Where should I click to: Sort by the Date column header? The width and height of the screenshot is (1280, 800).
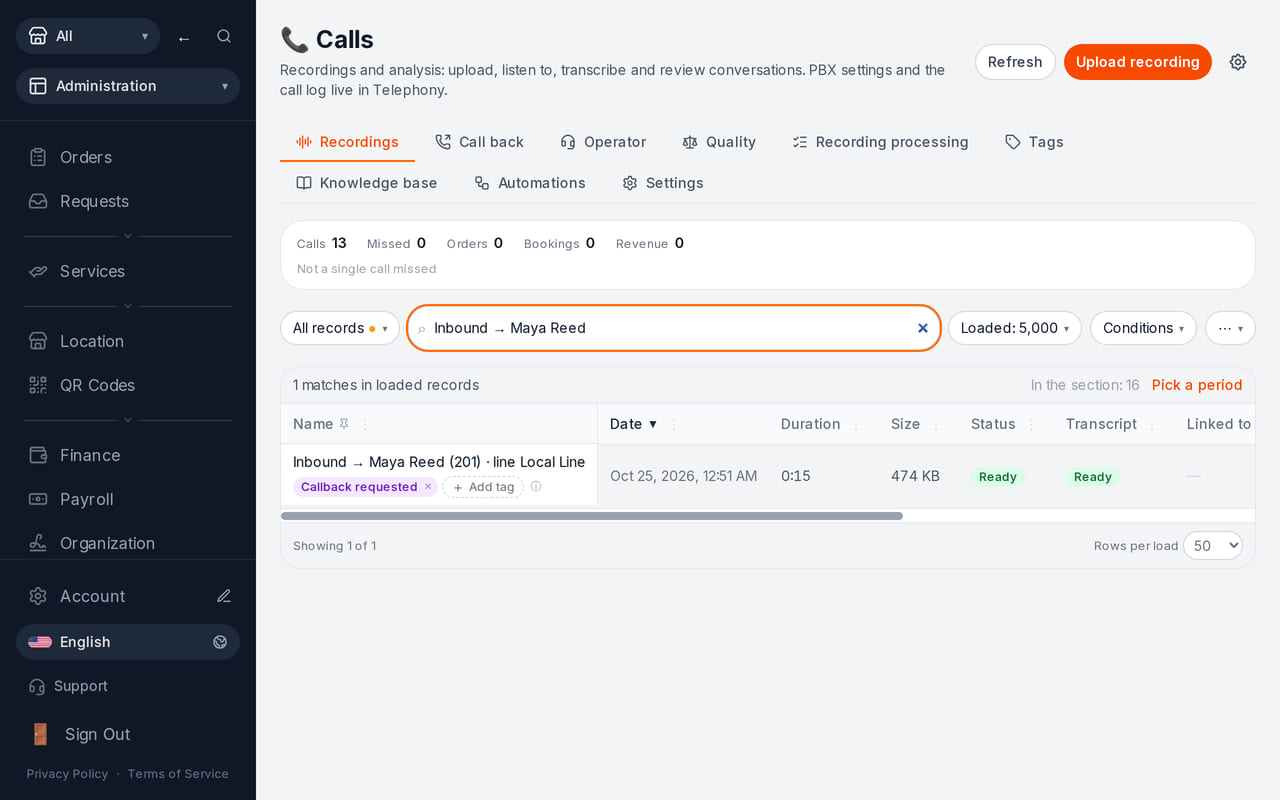(634, 424)
